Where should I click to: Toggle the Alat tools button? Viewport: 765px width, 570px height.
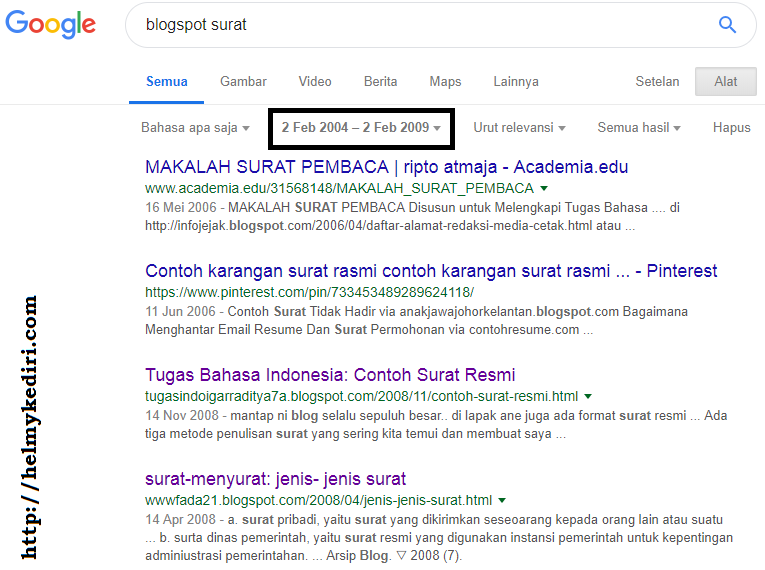tap(725, 81)
